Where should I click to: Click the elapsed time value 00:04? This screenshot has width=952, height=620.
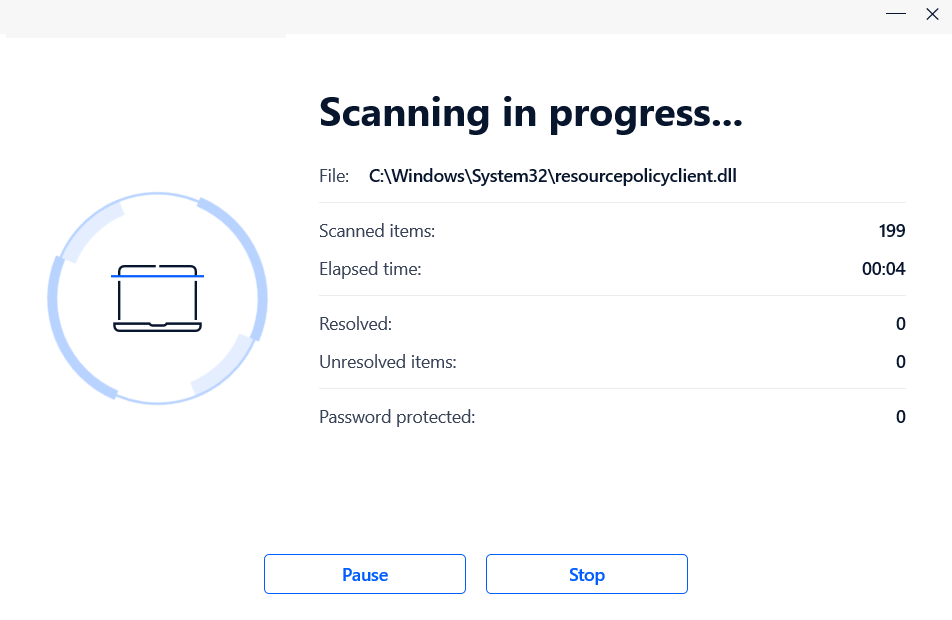point(884,269)
